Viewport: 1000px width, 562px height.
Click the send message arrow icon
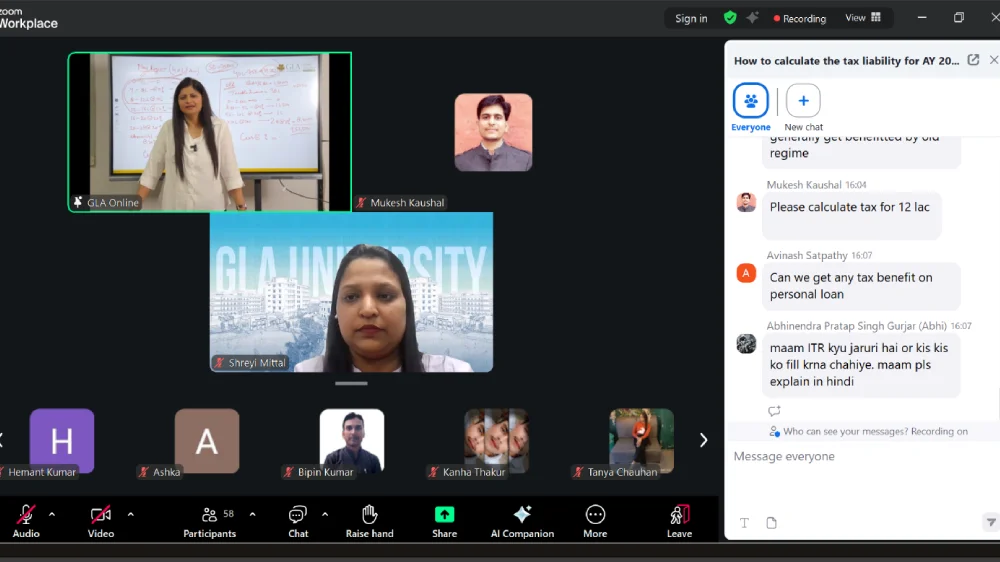tap(990, 522)
